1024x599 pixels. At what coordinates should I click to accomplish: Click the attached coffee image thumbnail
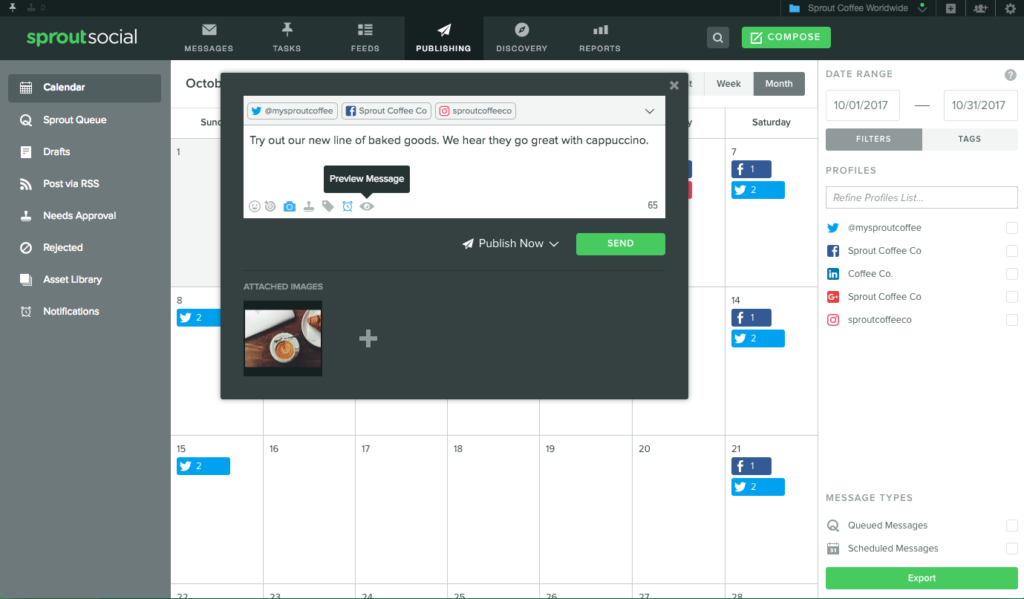click(x=283, y=338)
